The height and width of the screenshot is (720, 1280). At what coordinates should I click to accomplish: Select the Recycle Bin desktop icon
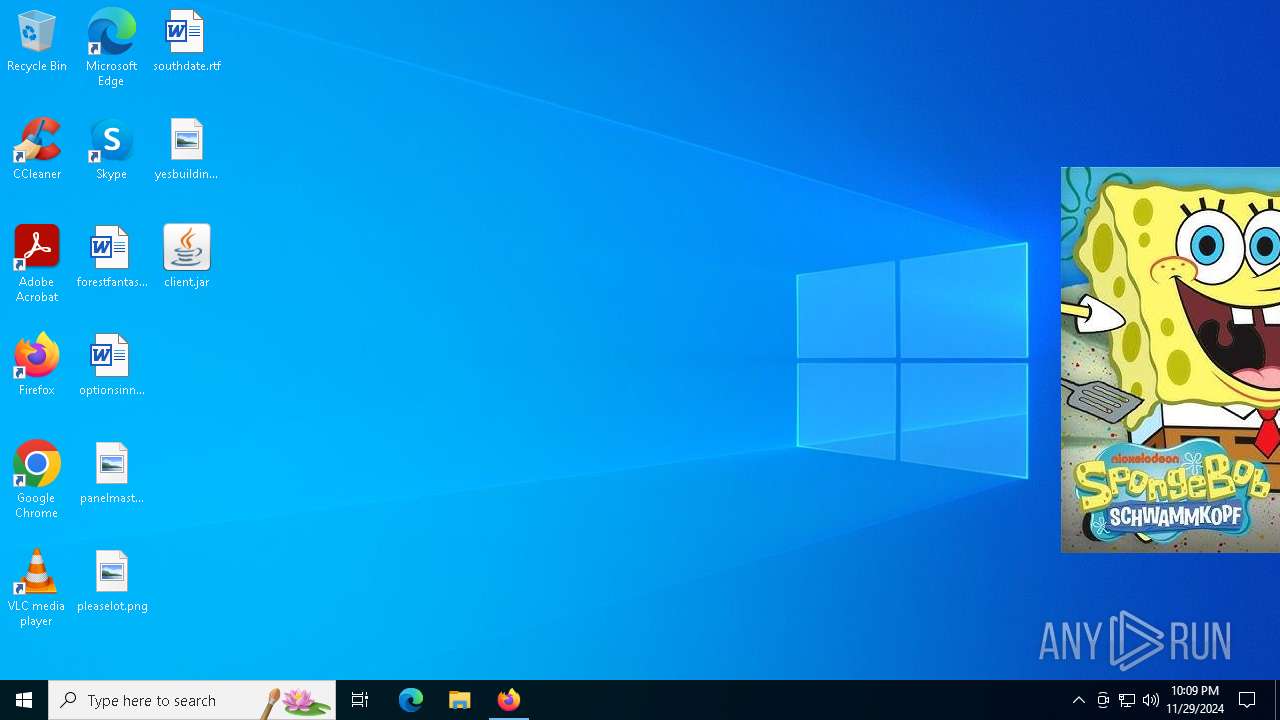pyautogui.click(x=37, y=42)
